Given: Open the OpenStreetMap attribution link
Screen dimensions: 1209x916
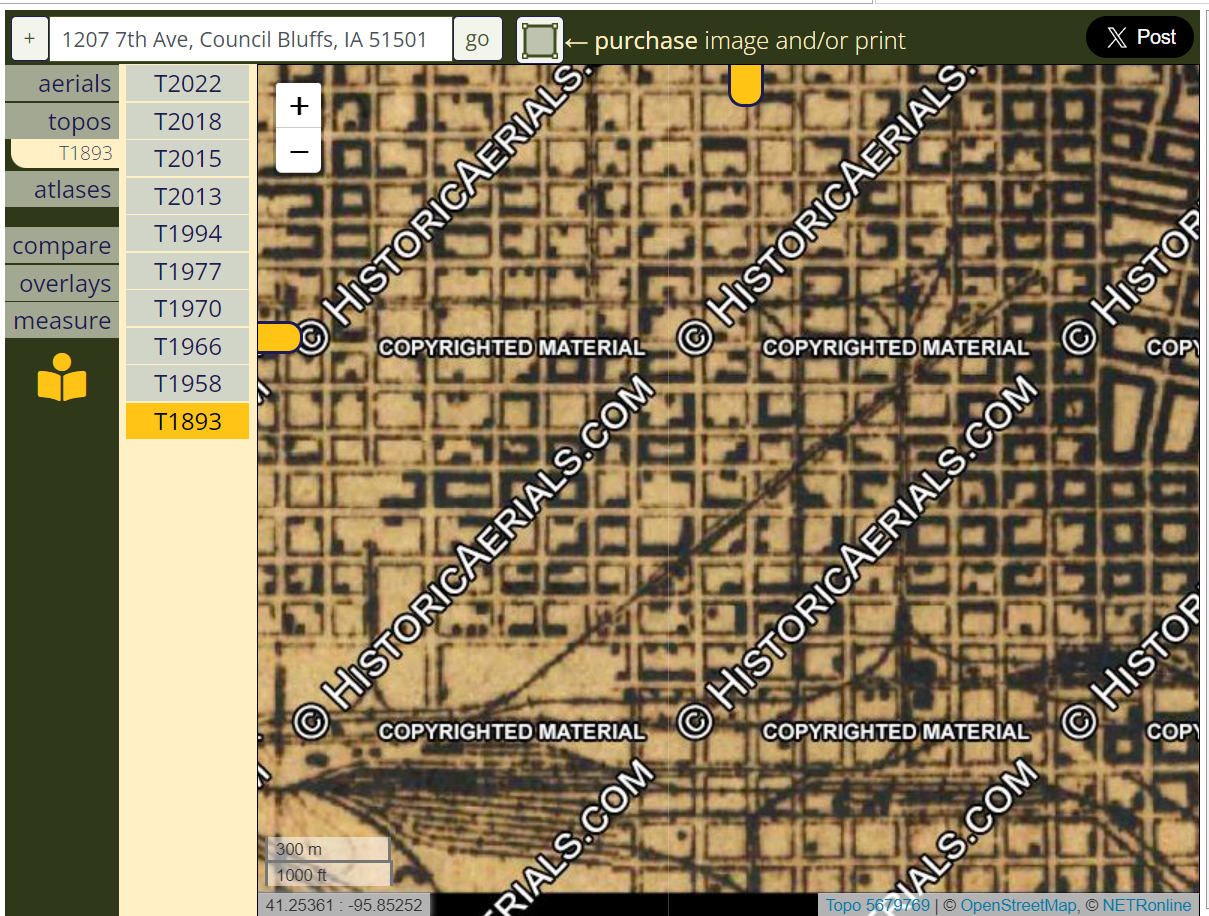Looking at the screenshot, I should (1018, 905).
